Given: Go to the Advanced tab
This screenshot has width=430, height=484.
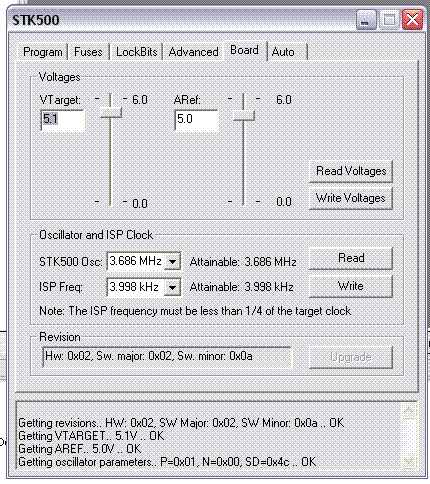Looking at the screenshot, I should 193,52.
